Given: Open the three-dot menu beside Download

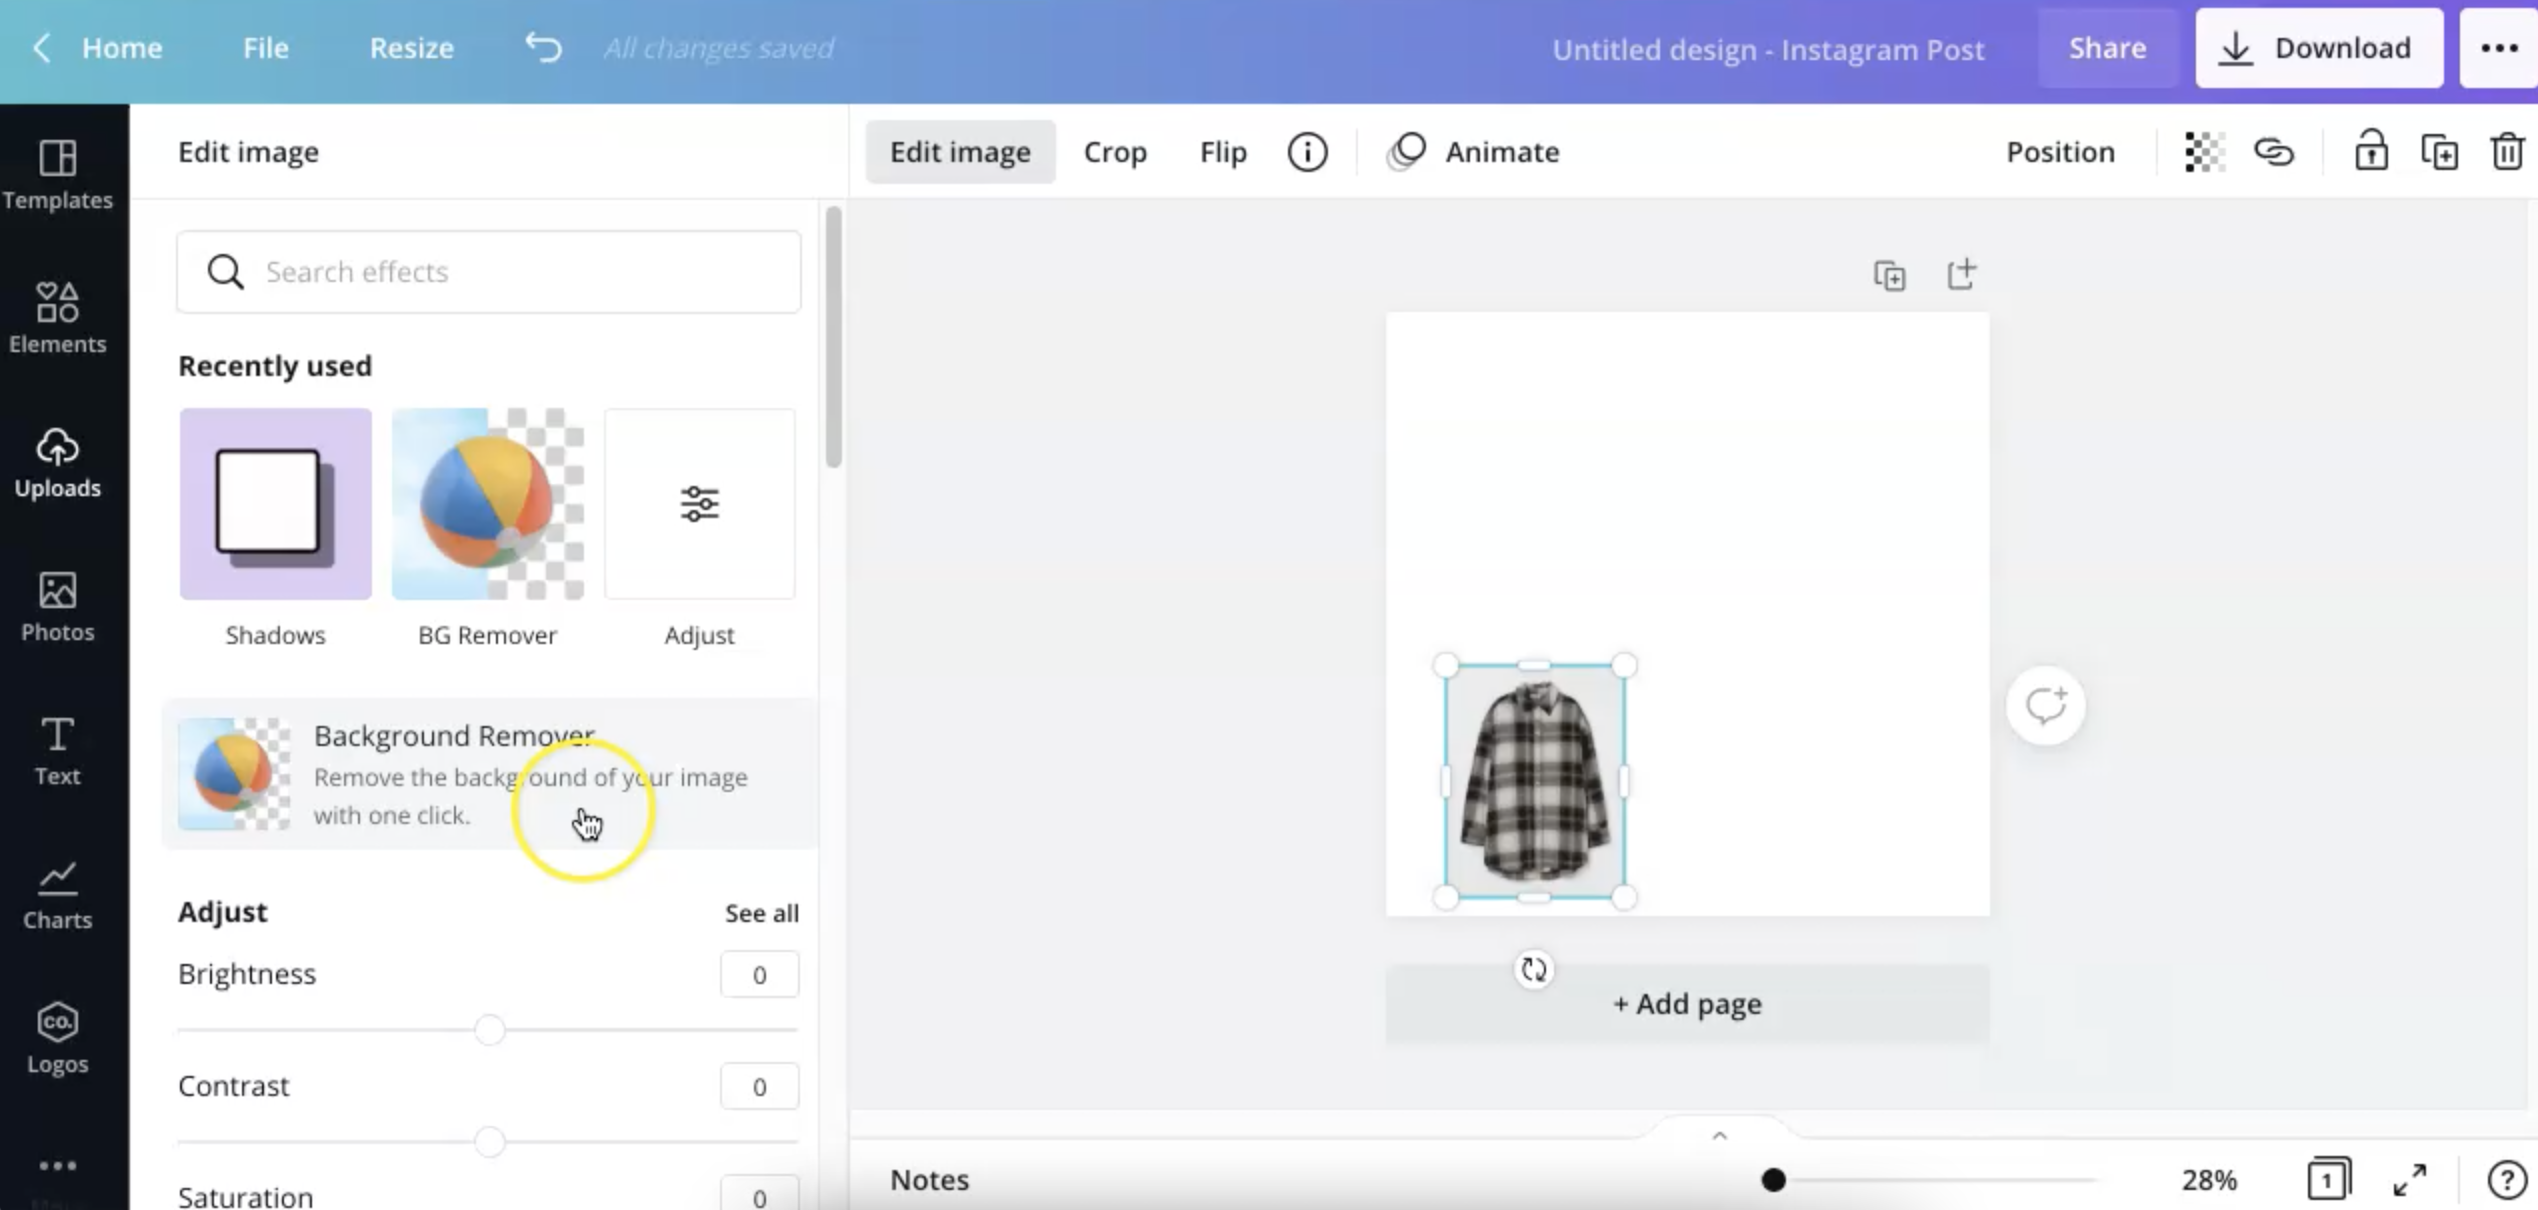Looking at the screenshot, I should pyautogui.click(x=2498, y=48).
